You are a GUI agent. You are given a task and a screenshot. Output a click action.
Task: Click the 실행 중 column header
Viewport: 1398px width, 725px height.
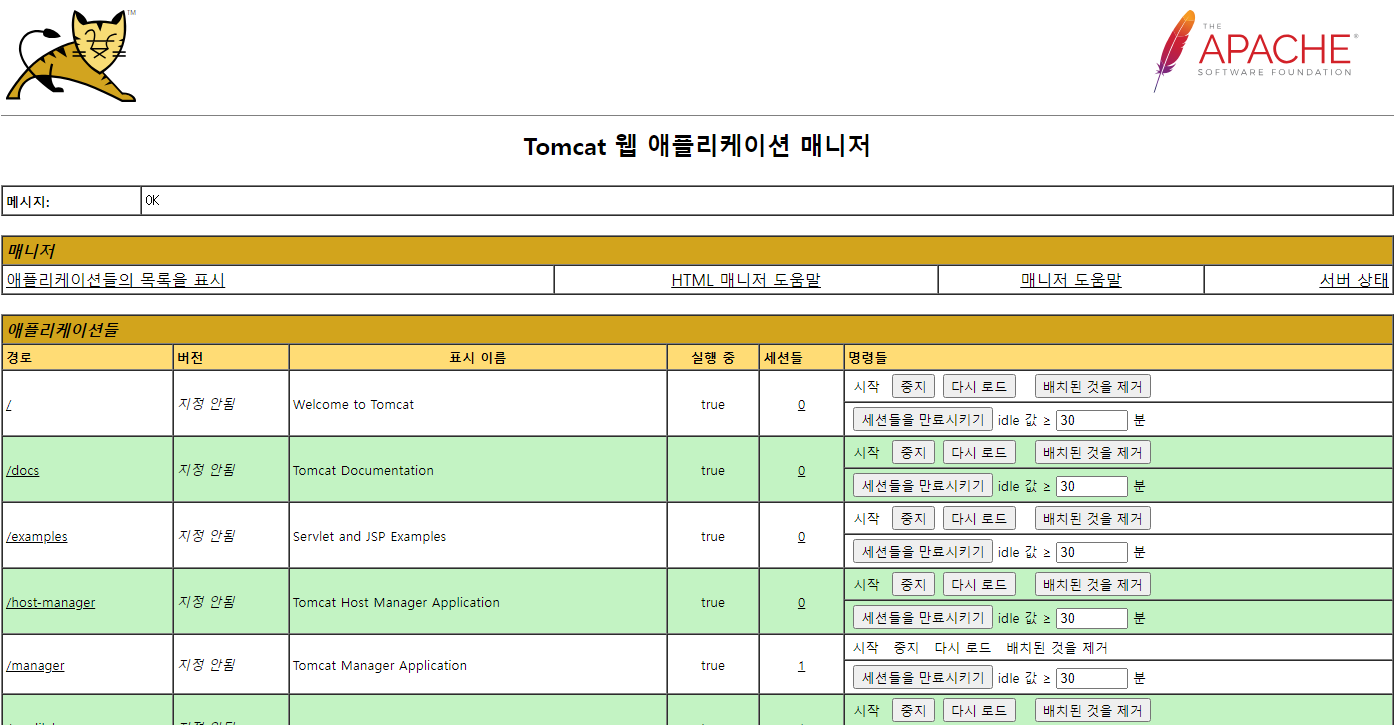(x=713, y=357)
